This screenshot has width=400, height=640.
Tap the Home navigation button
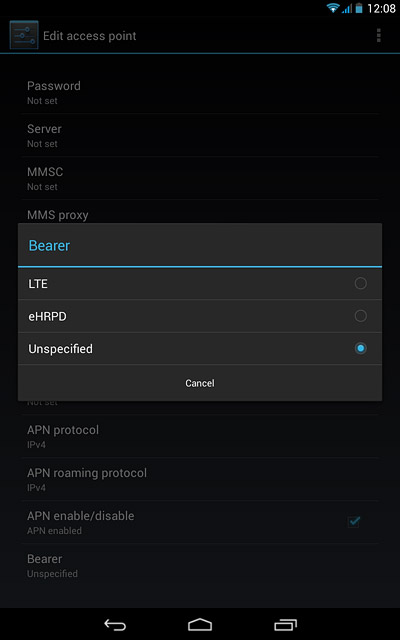(200, 624)
